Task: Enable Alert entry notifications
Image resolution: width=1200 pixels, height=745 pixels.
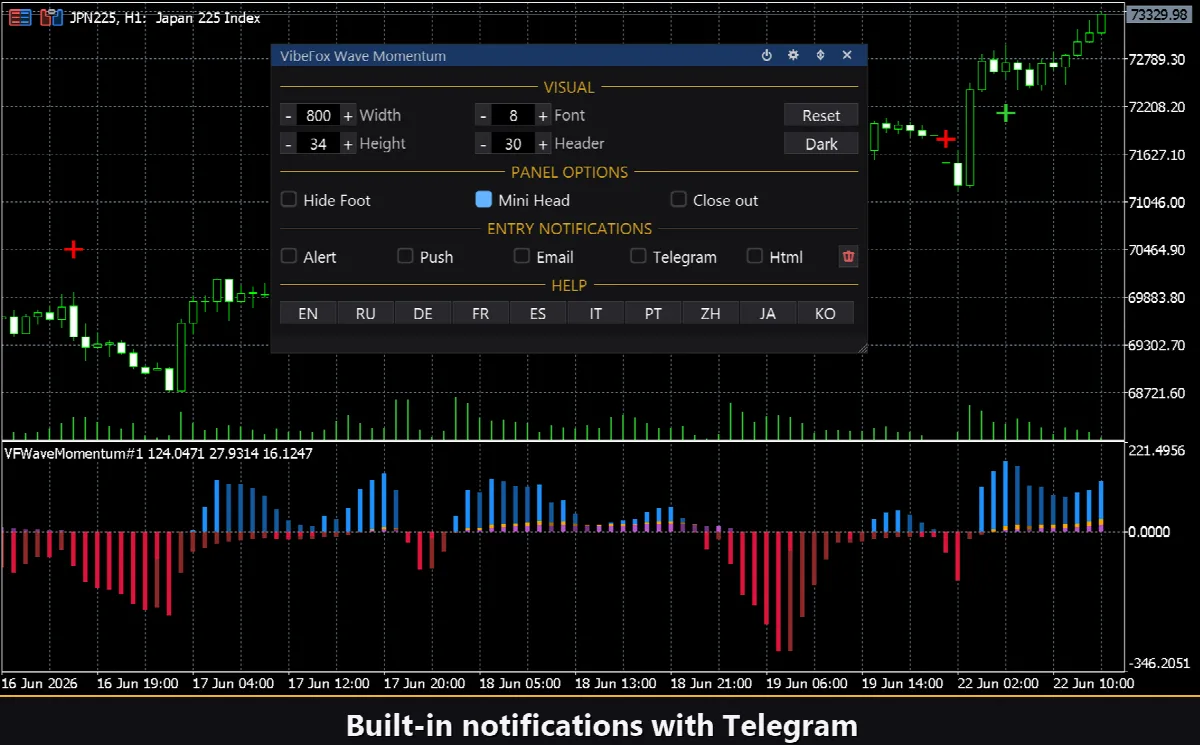Action: point(289,257)
